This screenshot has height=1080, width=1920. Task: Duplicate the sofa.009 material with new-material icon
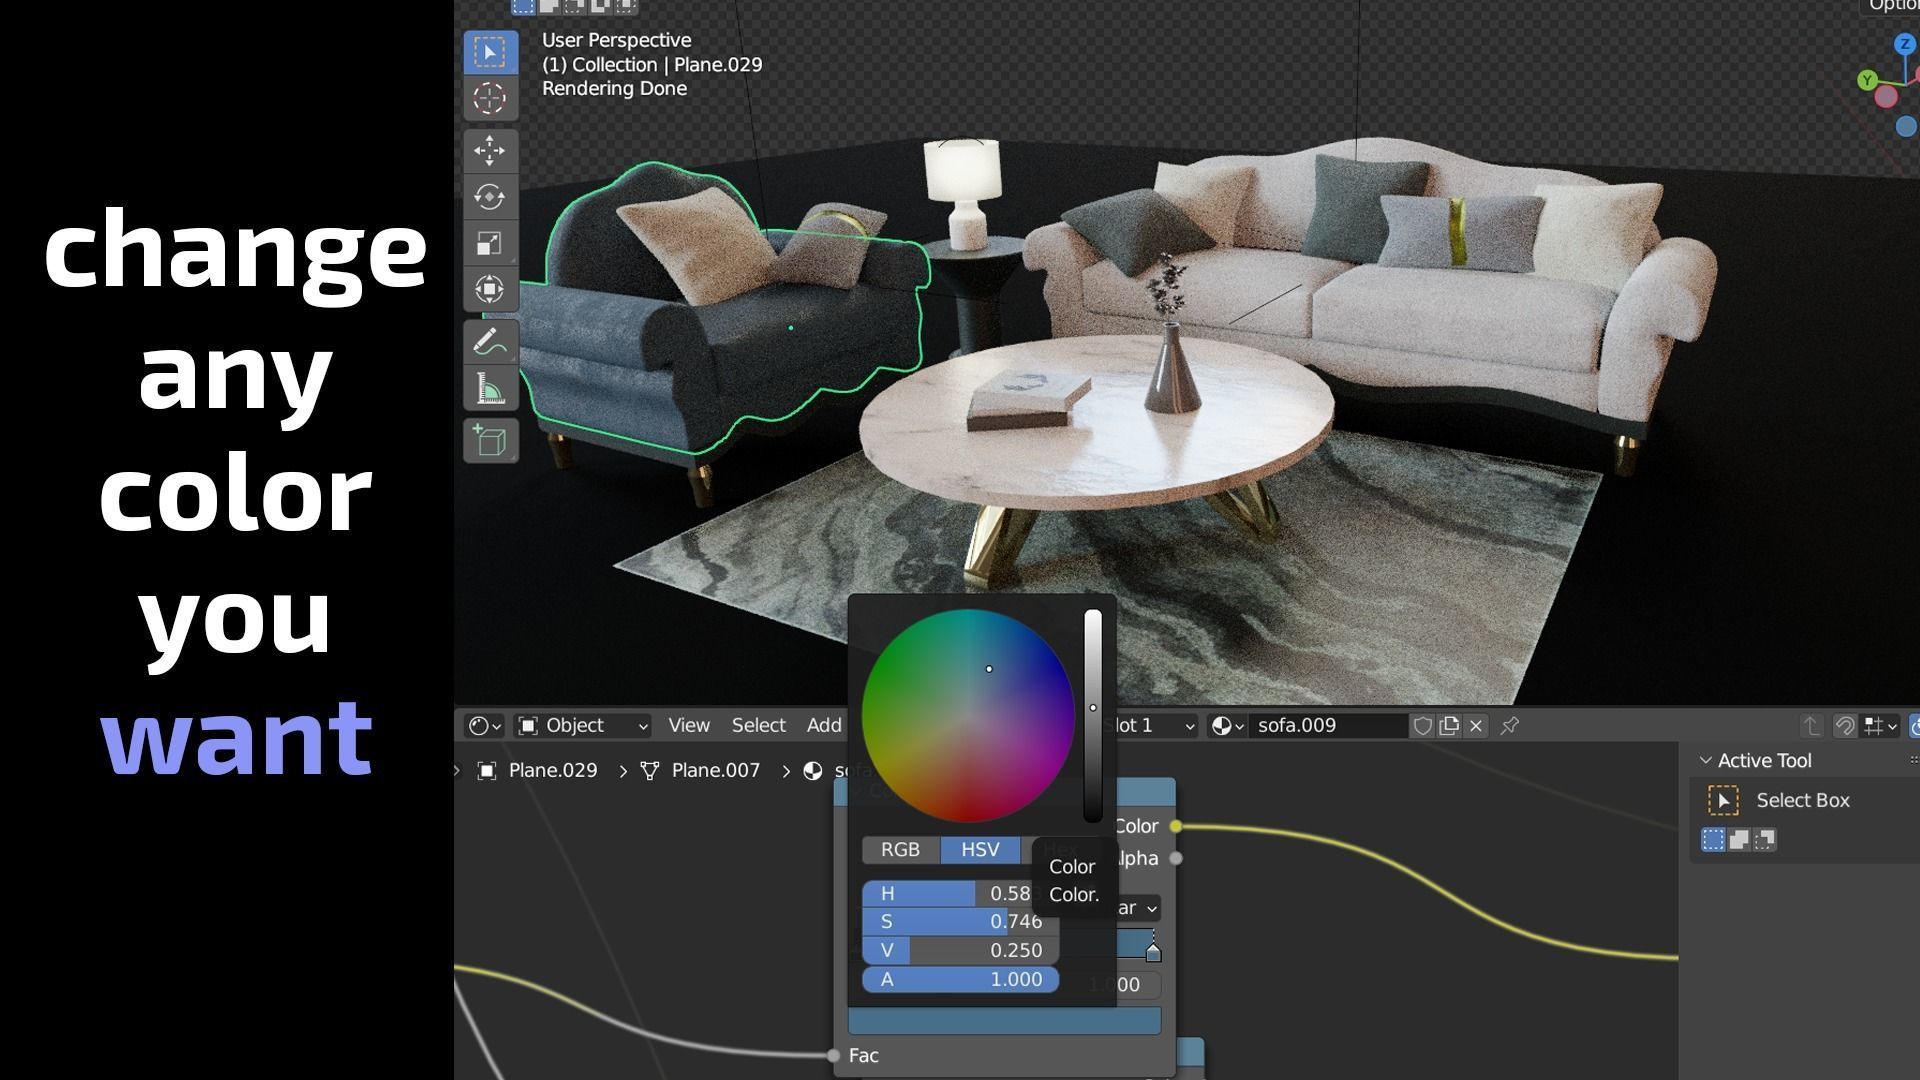tap(1449, 726)
